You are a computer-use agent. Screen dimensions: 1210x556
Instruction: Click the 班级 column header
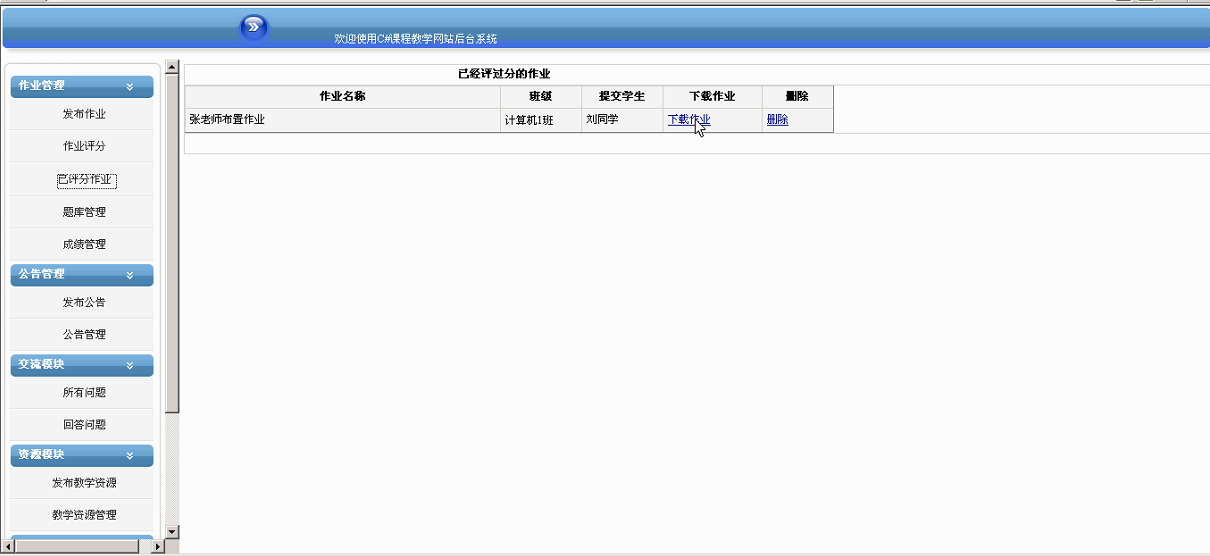point(541,97)
